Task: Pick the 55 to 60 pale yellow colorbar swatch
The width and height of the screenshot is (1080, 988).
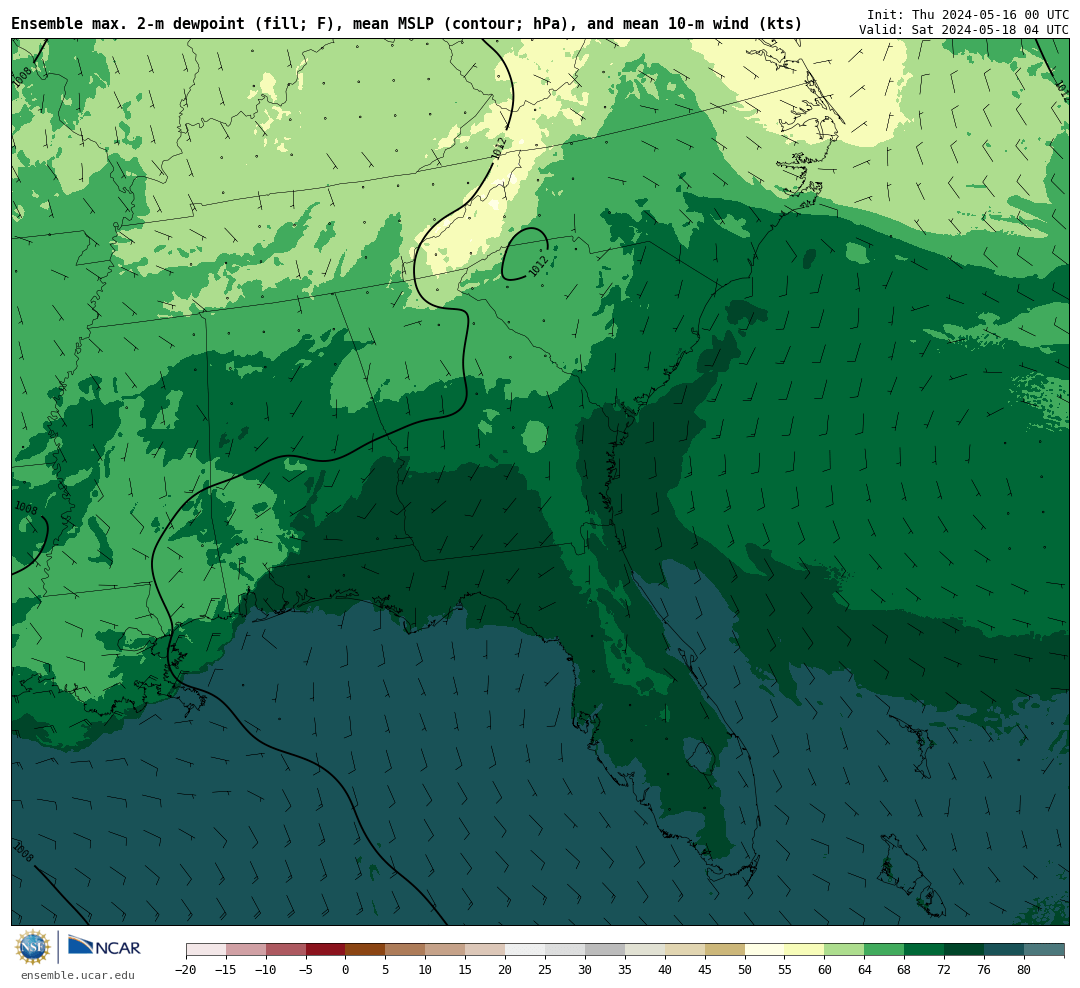Action: point(804,950)
